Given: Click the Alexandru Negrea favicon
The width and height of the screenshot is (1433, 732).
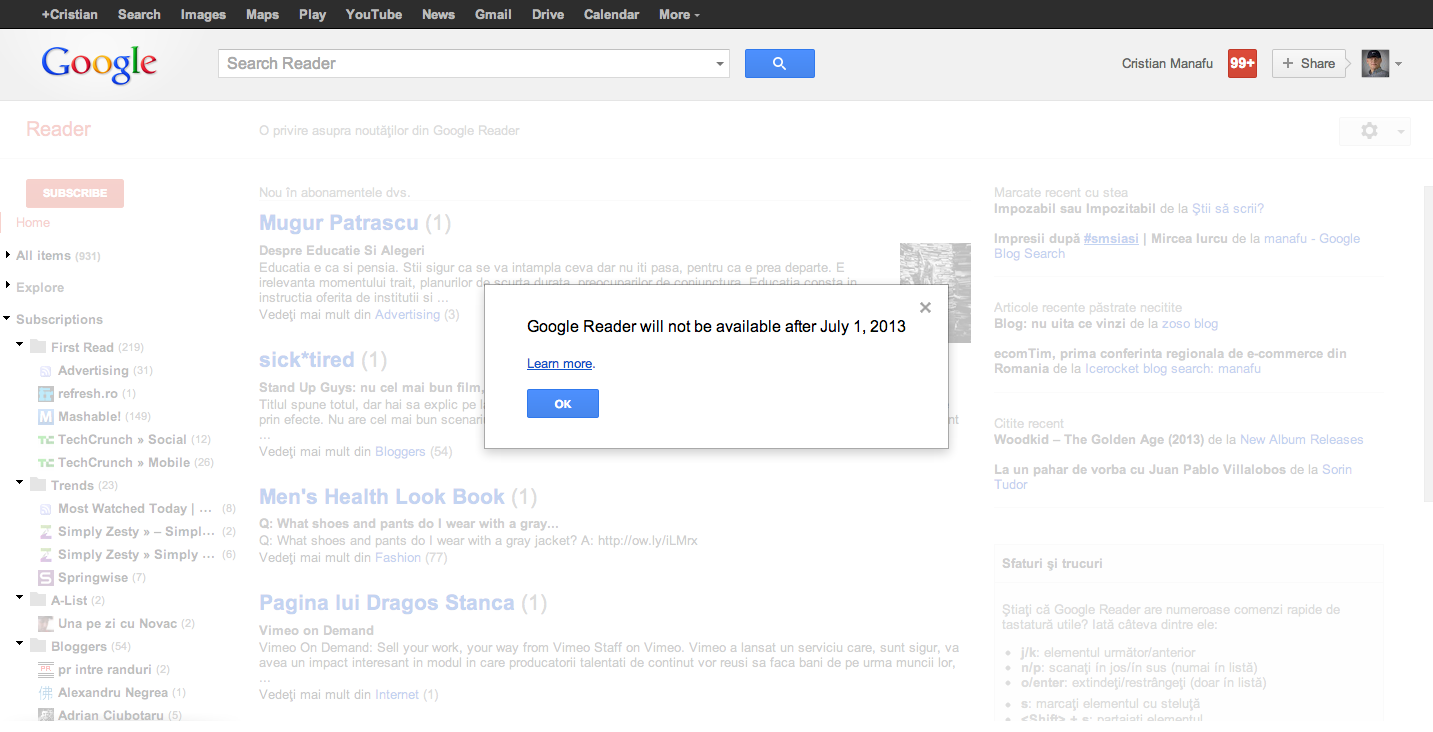Looking at the screenshot, I should click(x=45, y=693).
